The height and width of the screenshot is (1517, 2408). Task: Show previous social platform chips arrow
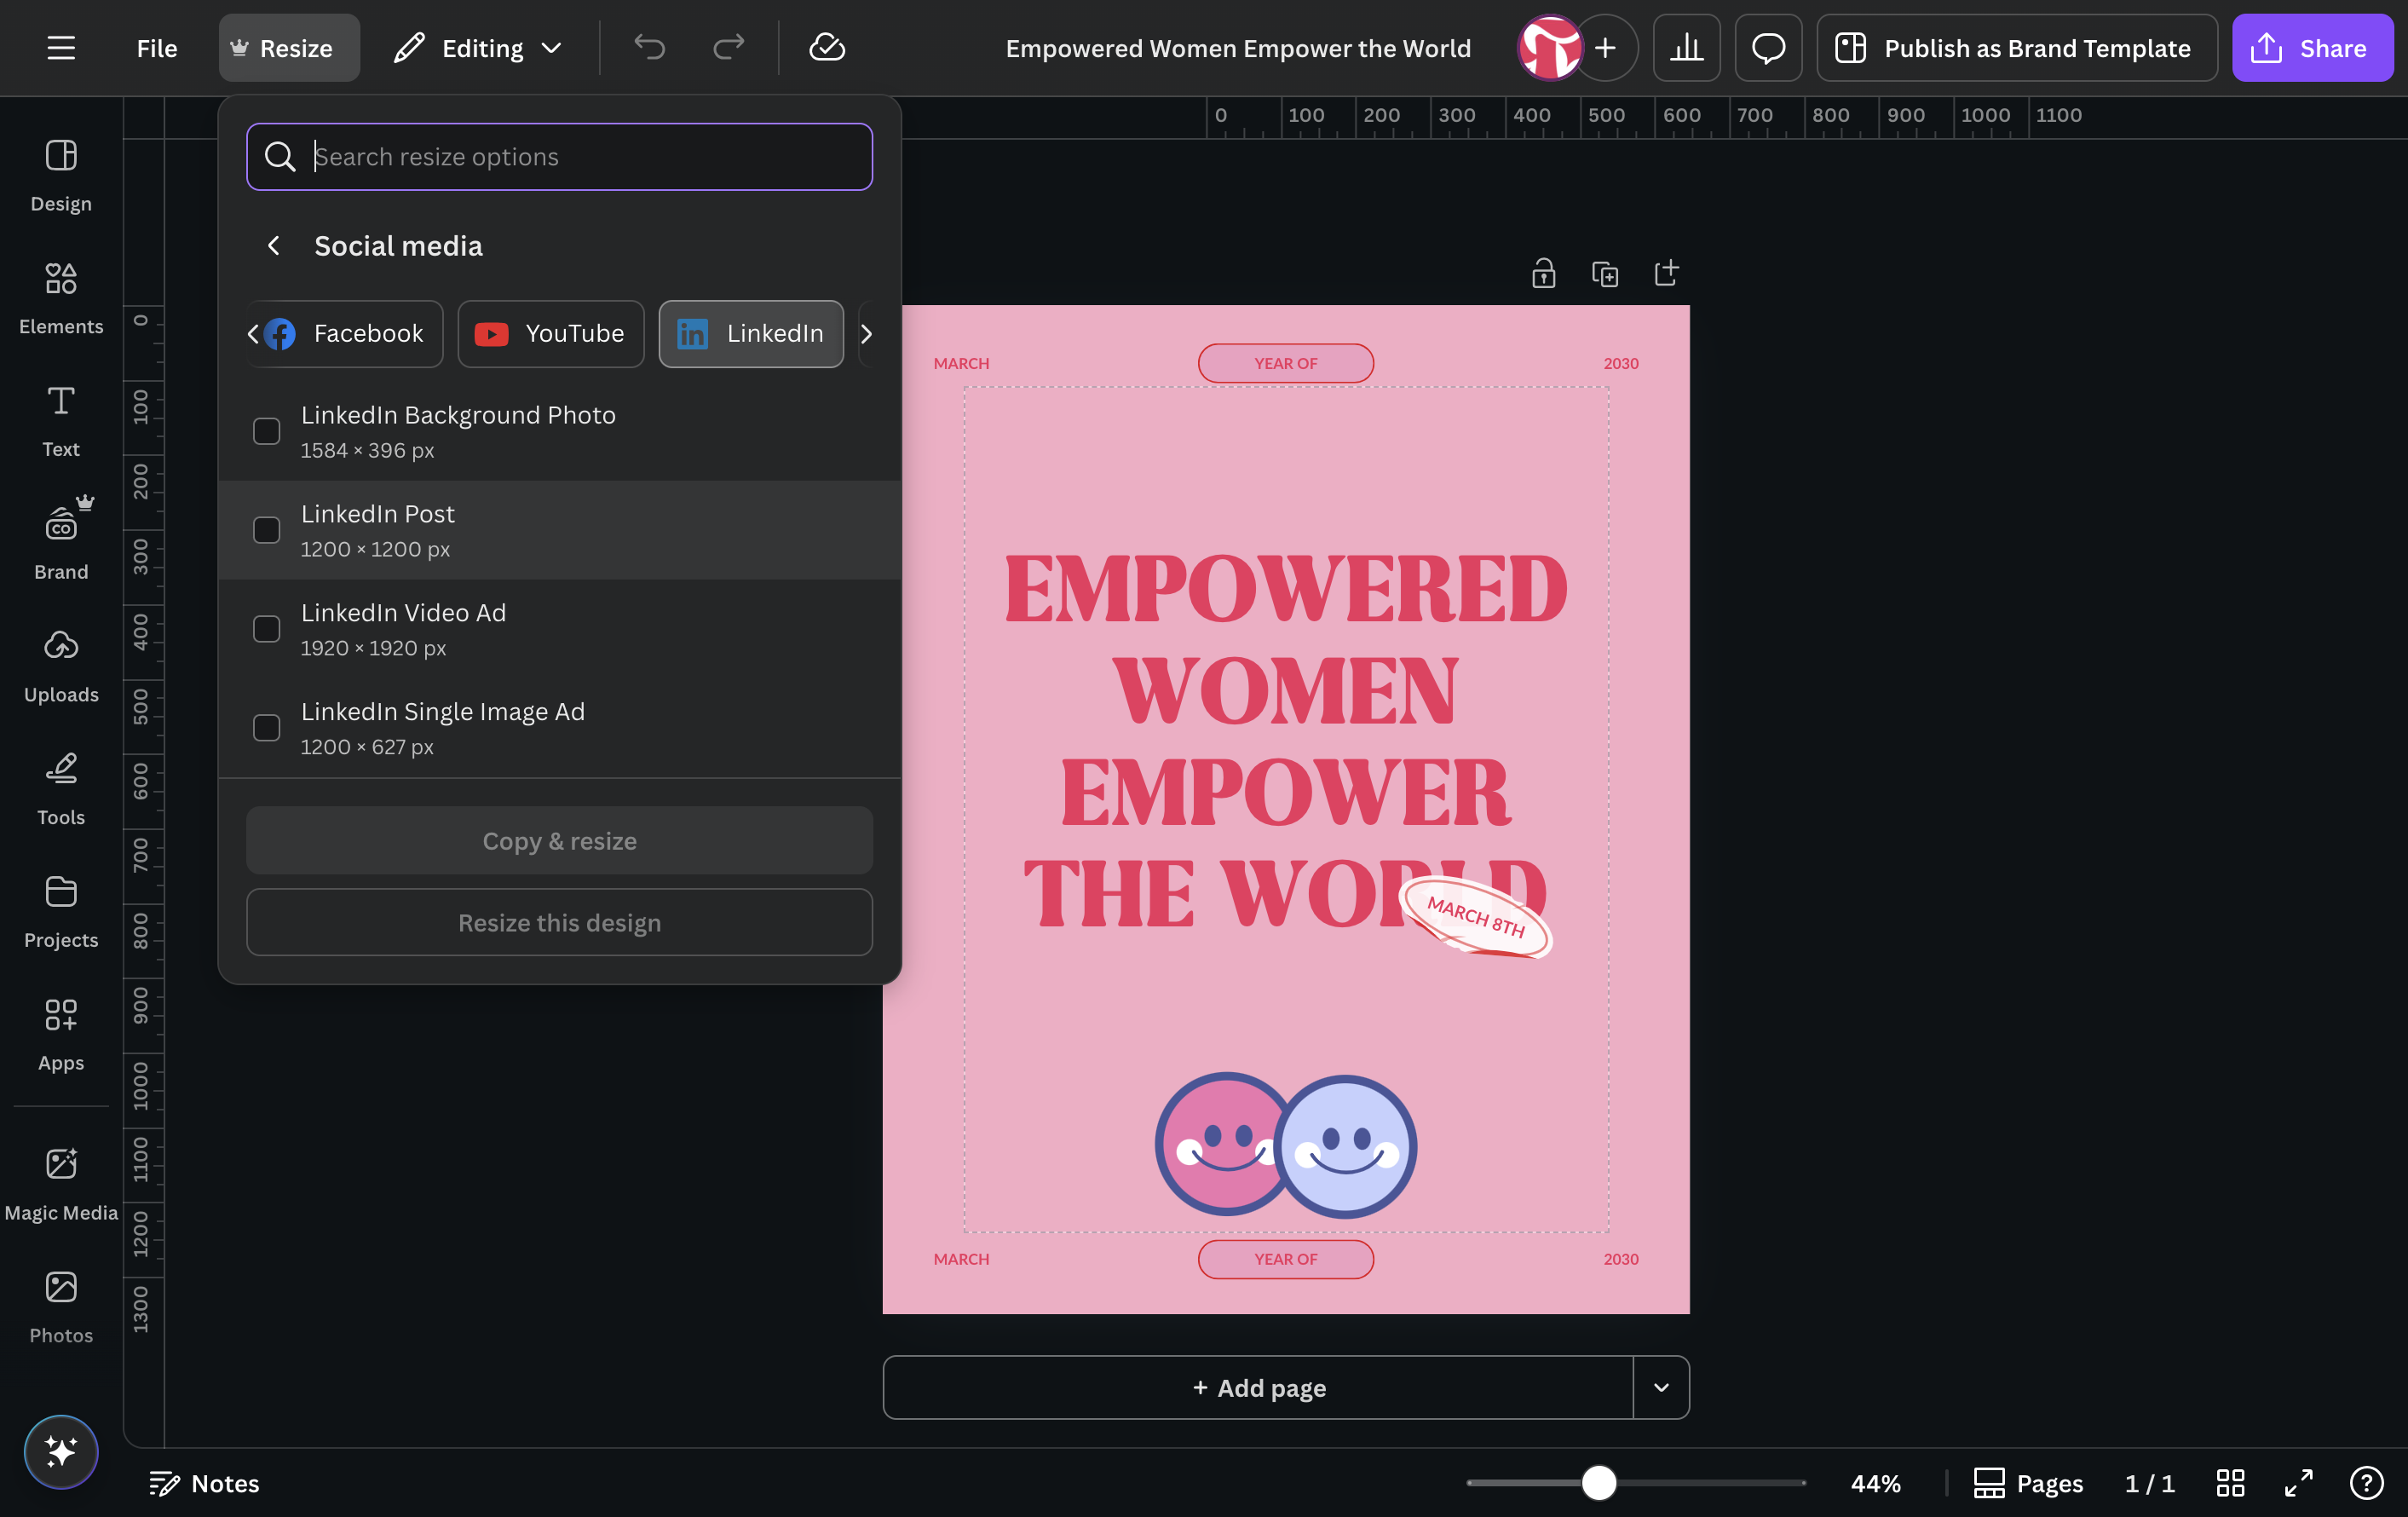point(253,334)
